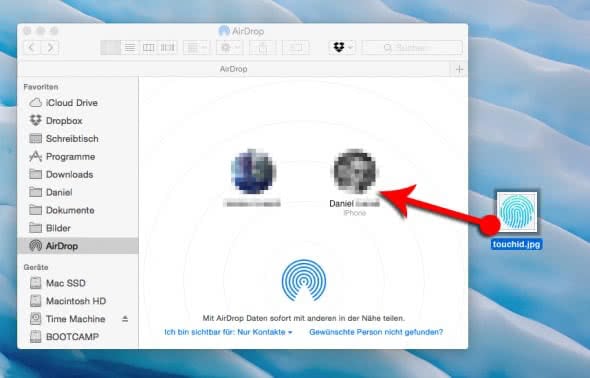Open the Dropbox toolbar dropdown

[x=342, y=48]
